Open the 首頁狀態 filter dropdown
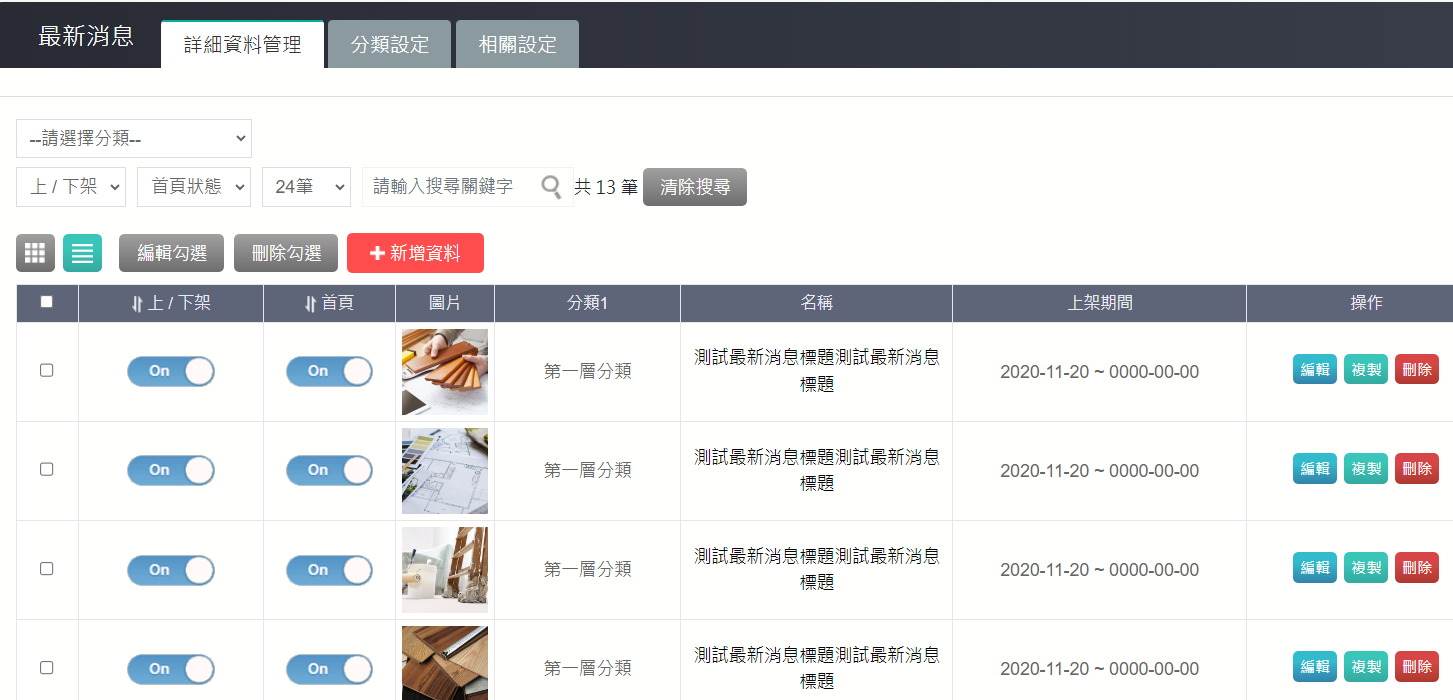 click(194, 187)
